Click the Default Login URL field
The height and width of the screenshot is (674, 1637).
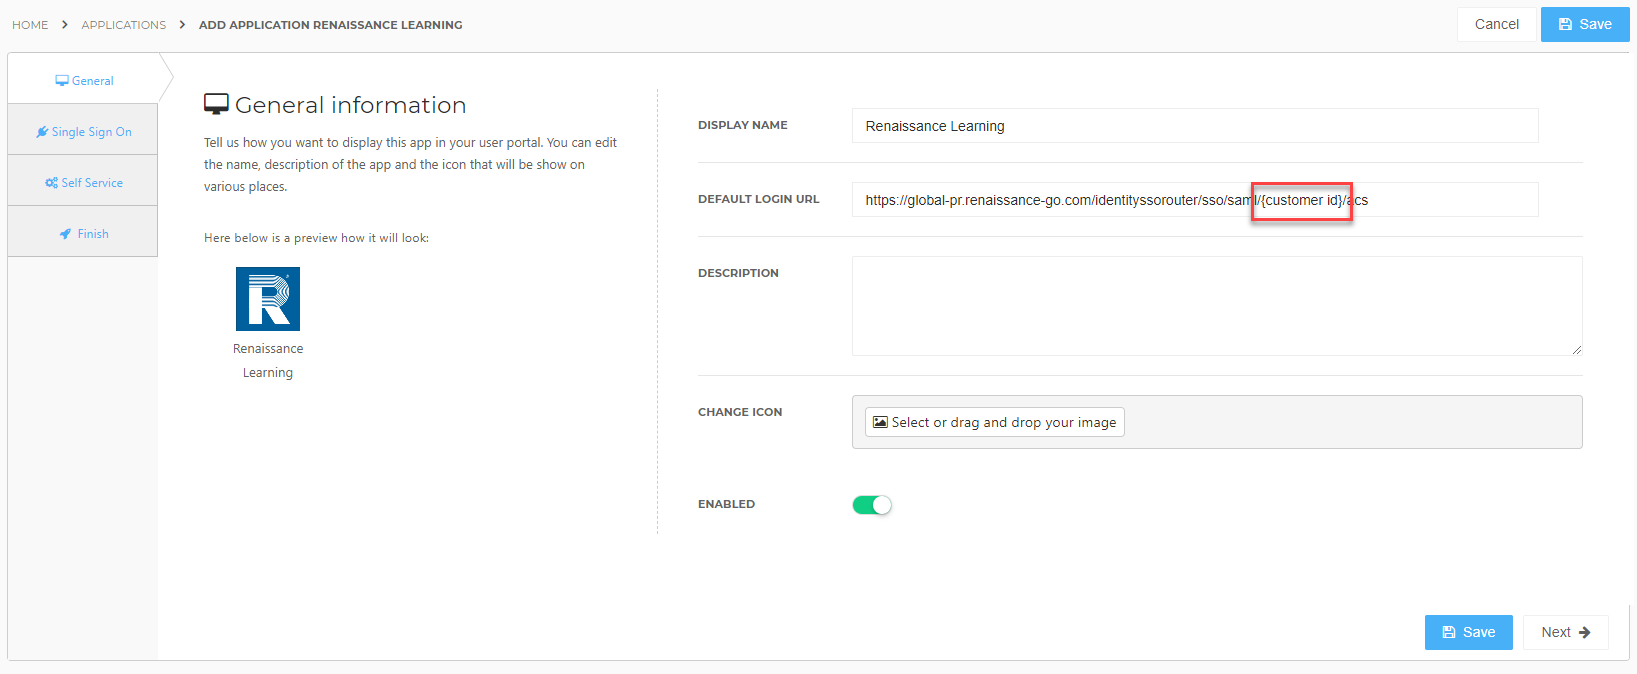coord(1195,200)
